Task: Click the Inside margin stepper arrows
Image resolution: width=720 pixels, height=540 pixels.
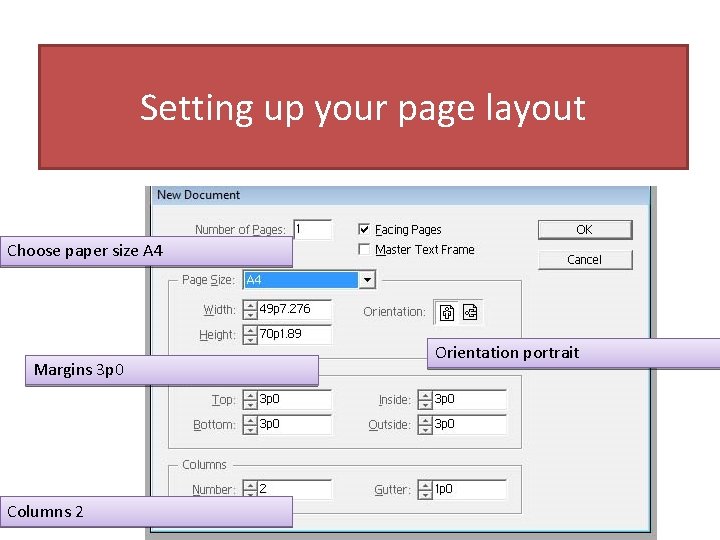Action: click(x=425, y=399)
